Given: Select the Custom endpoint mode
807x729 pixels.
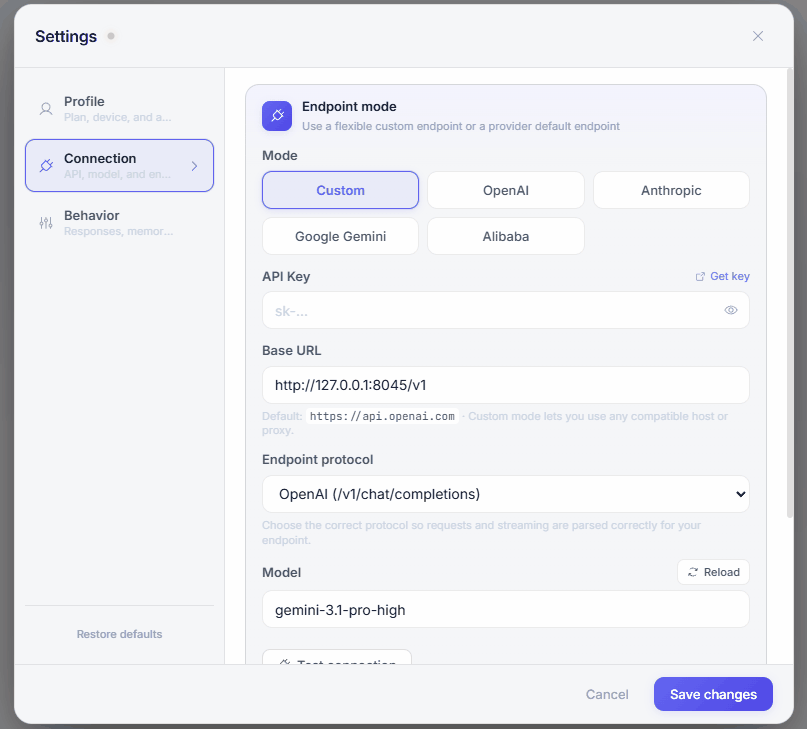Looking at the screenshot, I should (x=340, y=190).
